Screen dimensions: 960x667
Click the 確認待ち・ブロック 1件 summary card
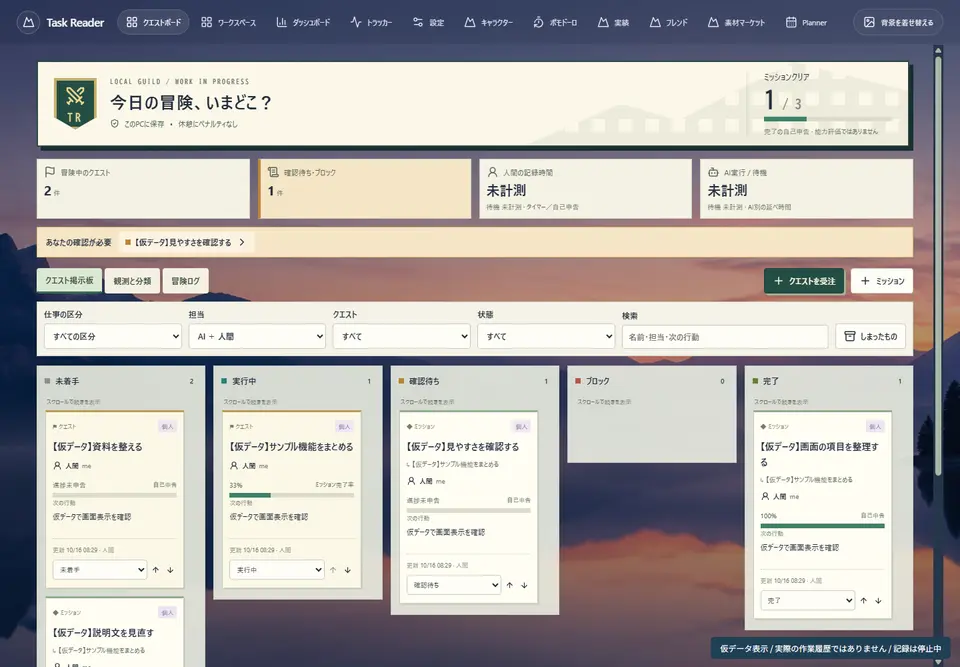364,189
